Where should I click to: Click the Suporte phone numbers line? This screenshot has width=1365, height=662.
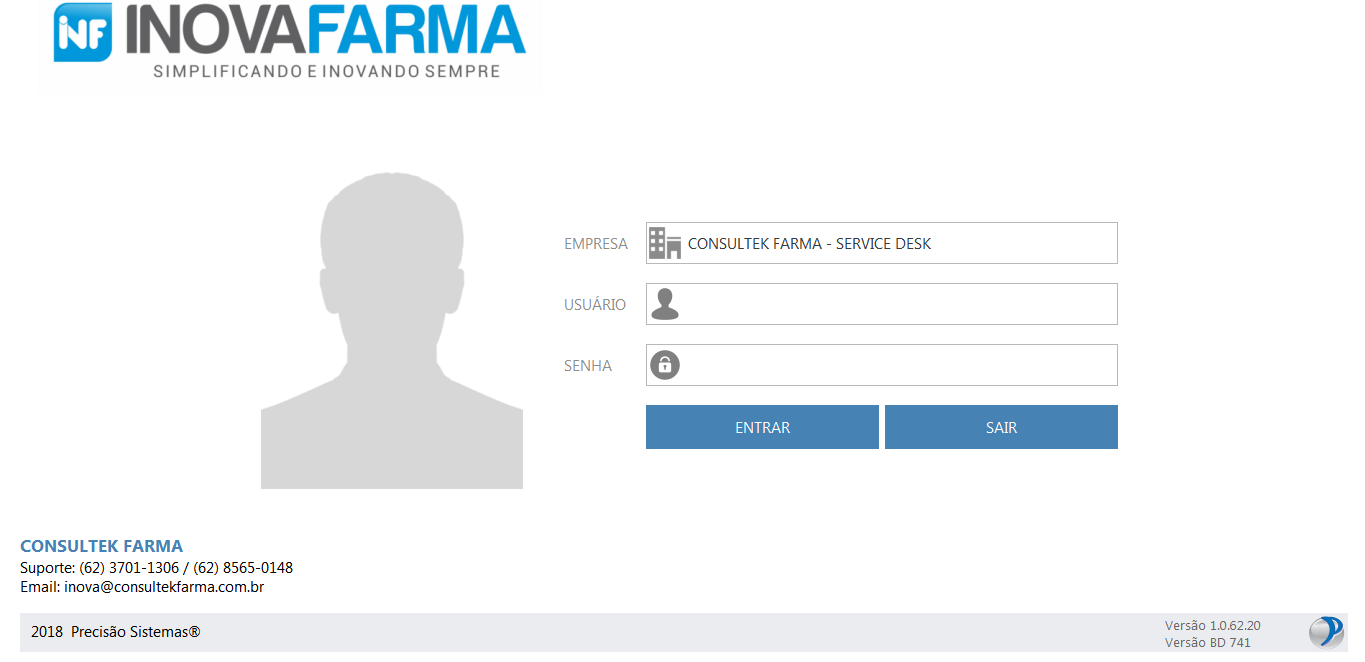156,568
